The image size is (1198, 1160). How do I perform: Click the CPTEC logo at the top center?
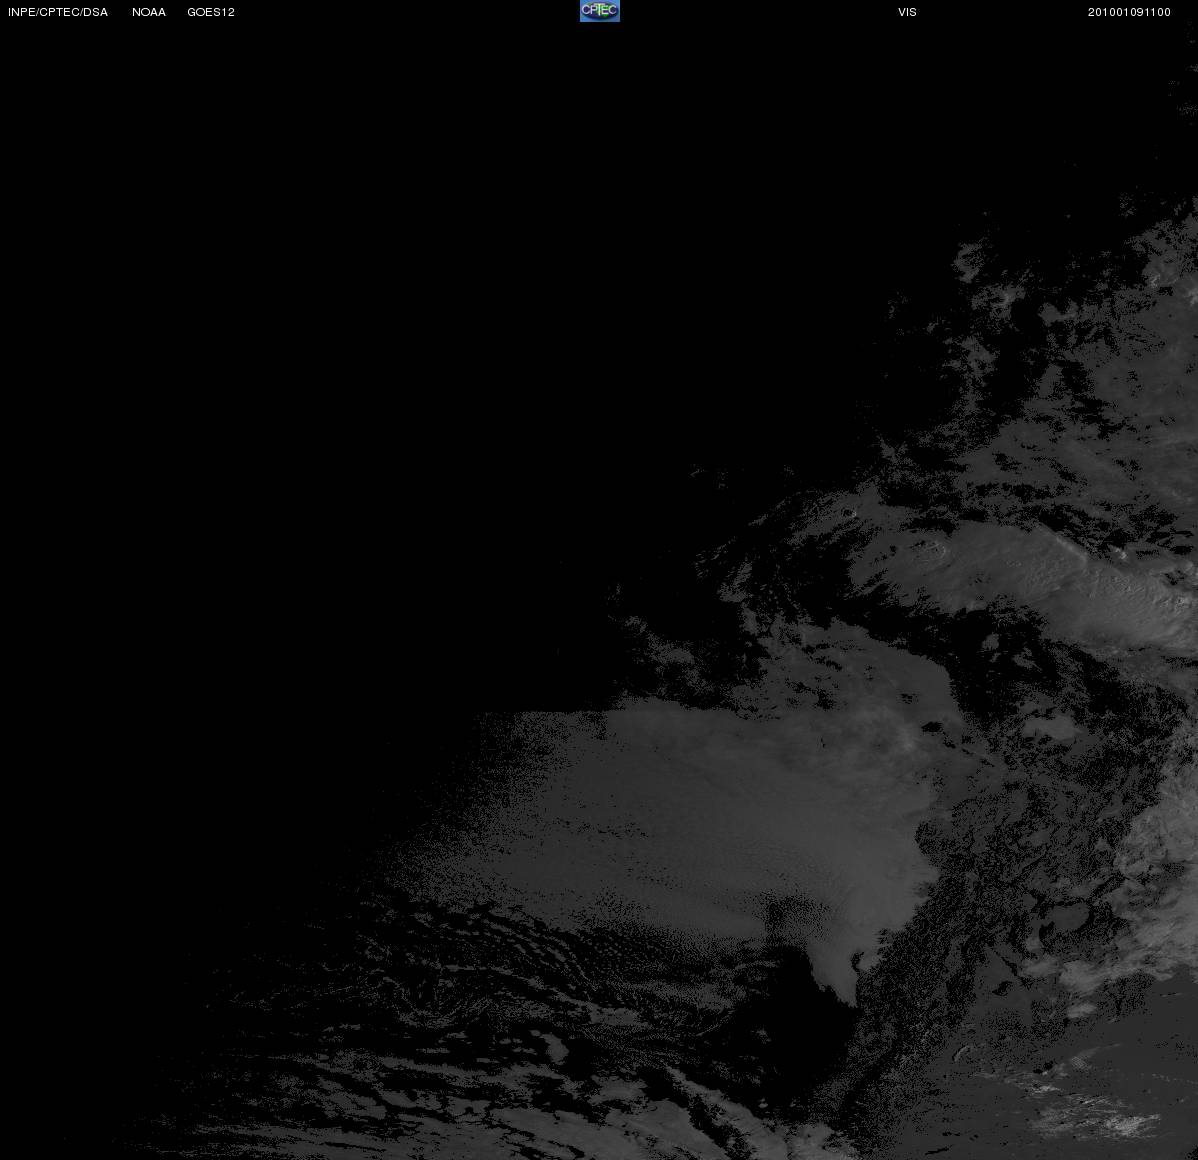pos(600,11)
